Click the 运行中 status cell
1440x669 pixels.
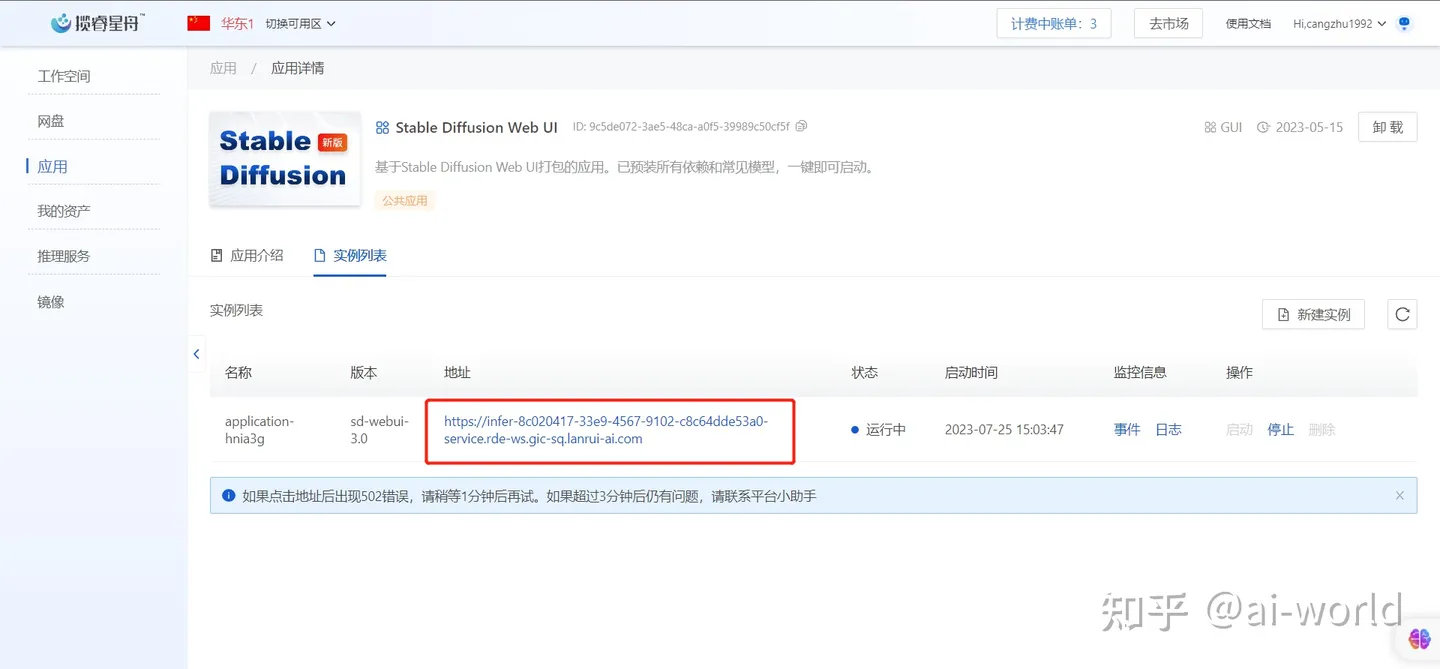point(878,430)
